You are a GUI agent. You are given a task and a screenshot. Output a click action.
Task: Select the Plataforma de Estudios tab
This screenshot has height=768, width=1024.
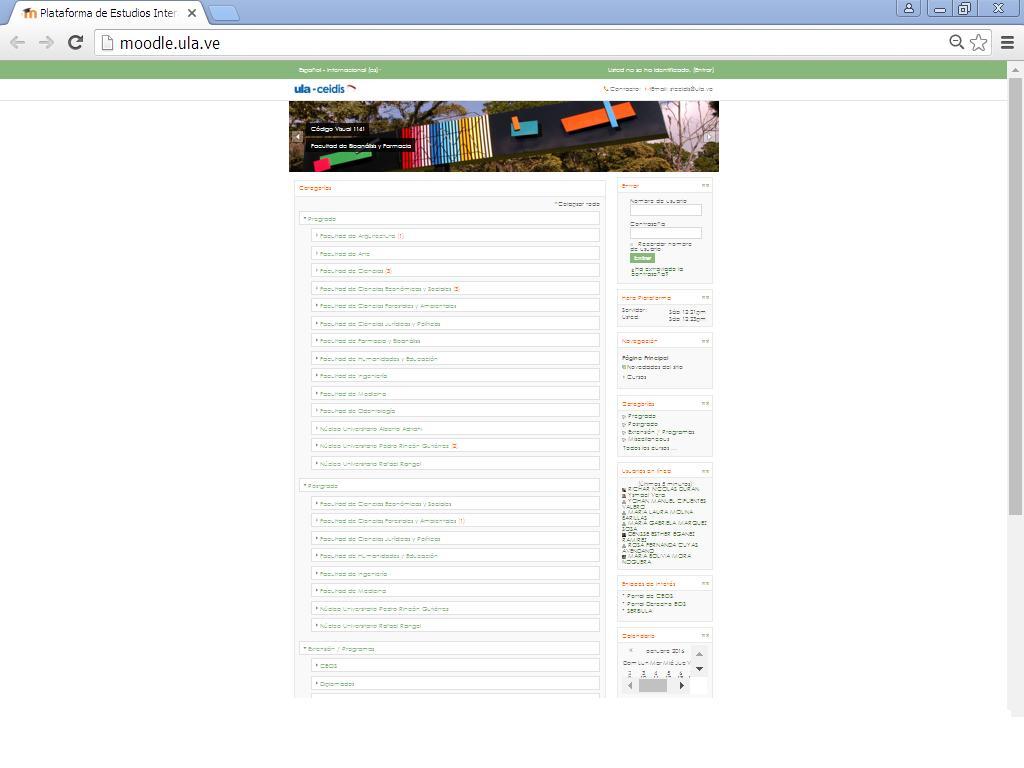108,13
